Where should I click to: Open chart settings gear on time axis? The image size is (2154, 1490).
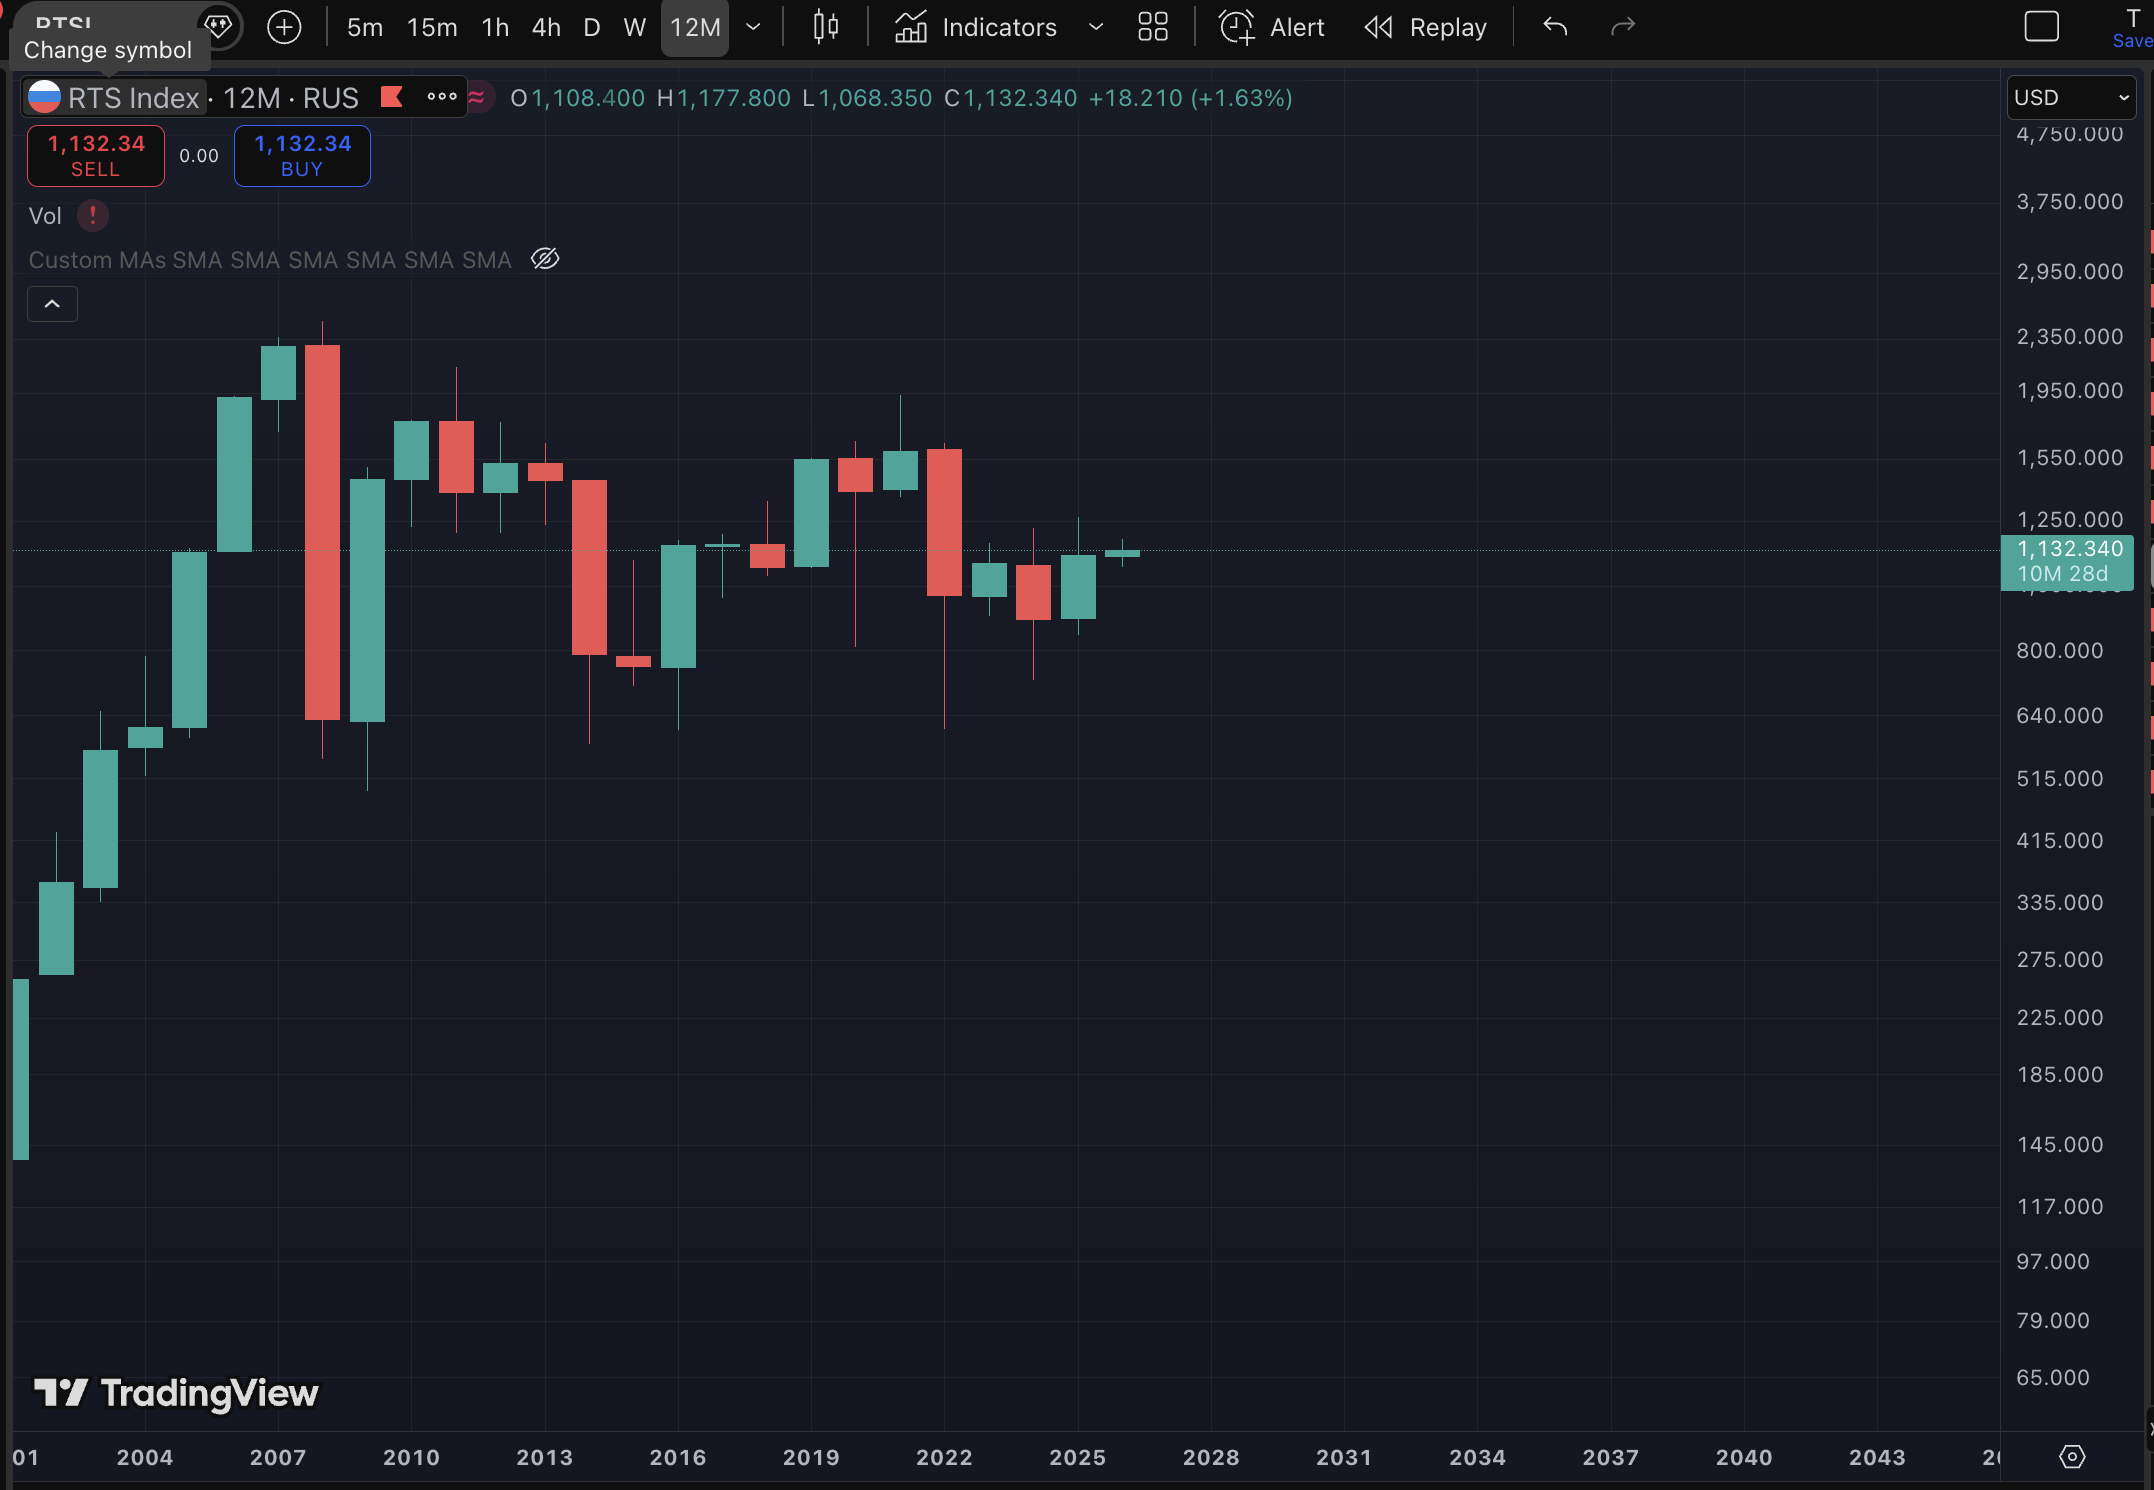2072,1456
